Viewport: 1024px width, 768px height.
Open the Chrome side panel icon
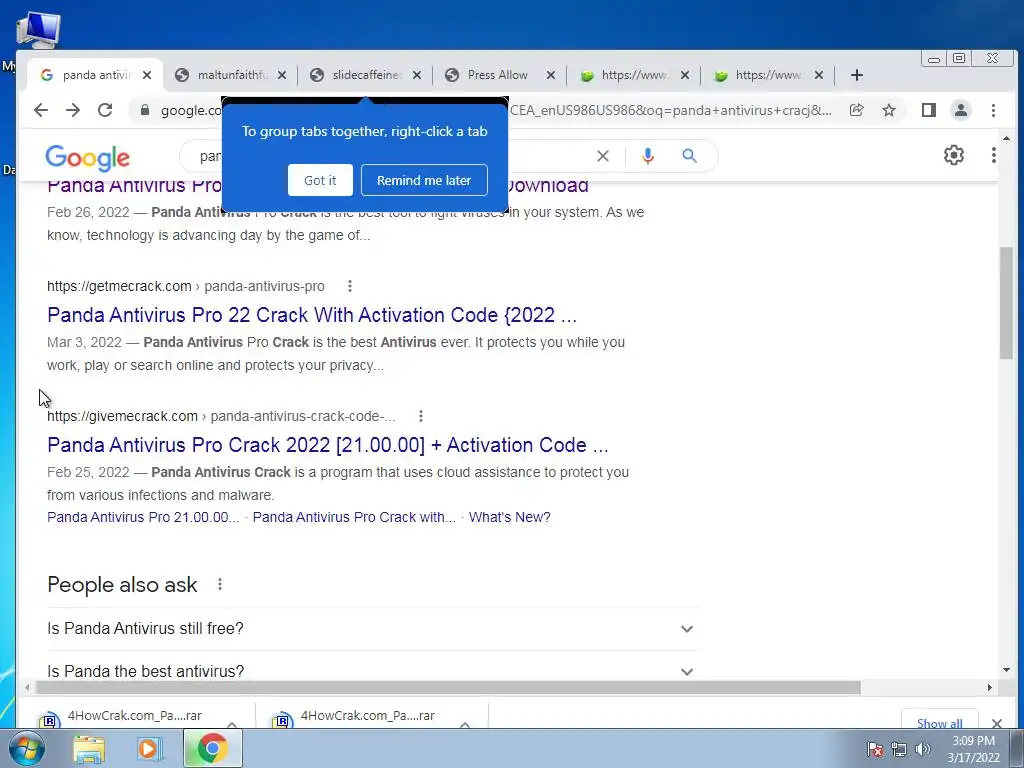pyautogui.click(x=929, y=110)
